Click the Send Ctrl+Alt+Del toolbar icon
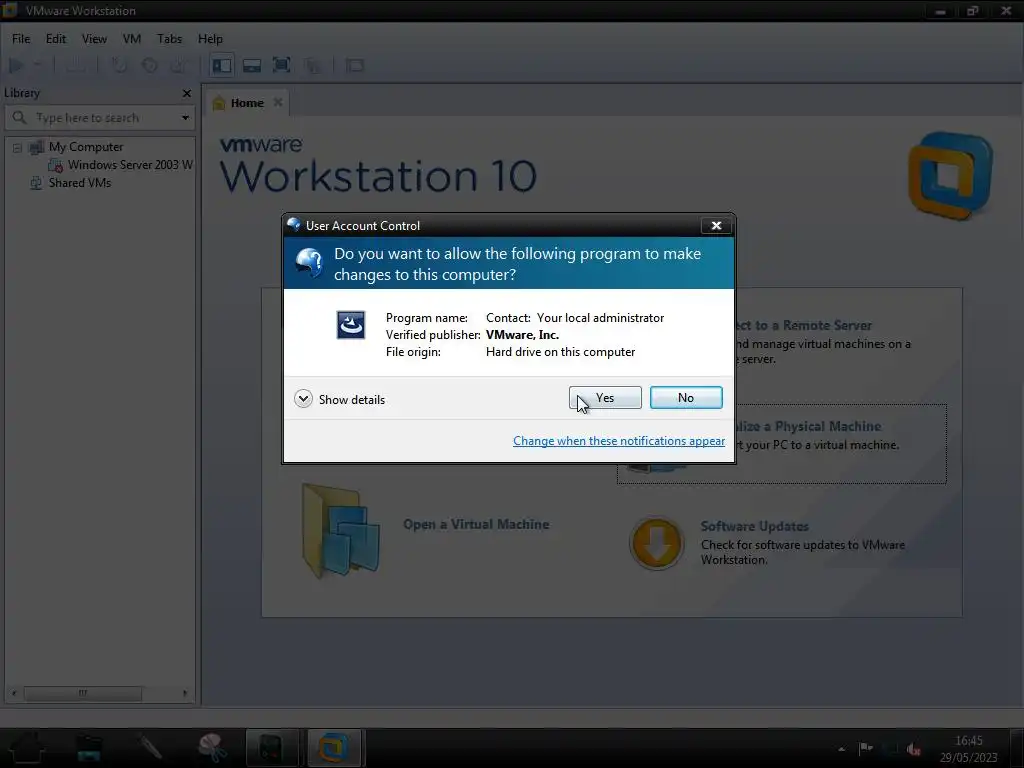Viewport: 1024px width, 768px height. click(76, 65)
